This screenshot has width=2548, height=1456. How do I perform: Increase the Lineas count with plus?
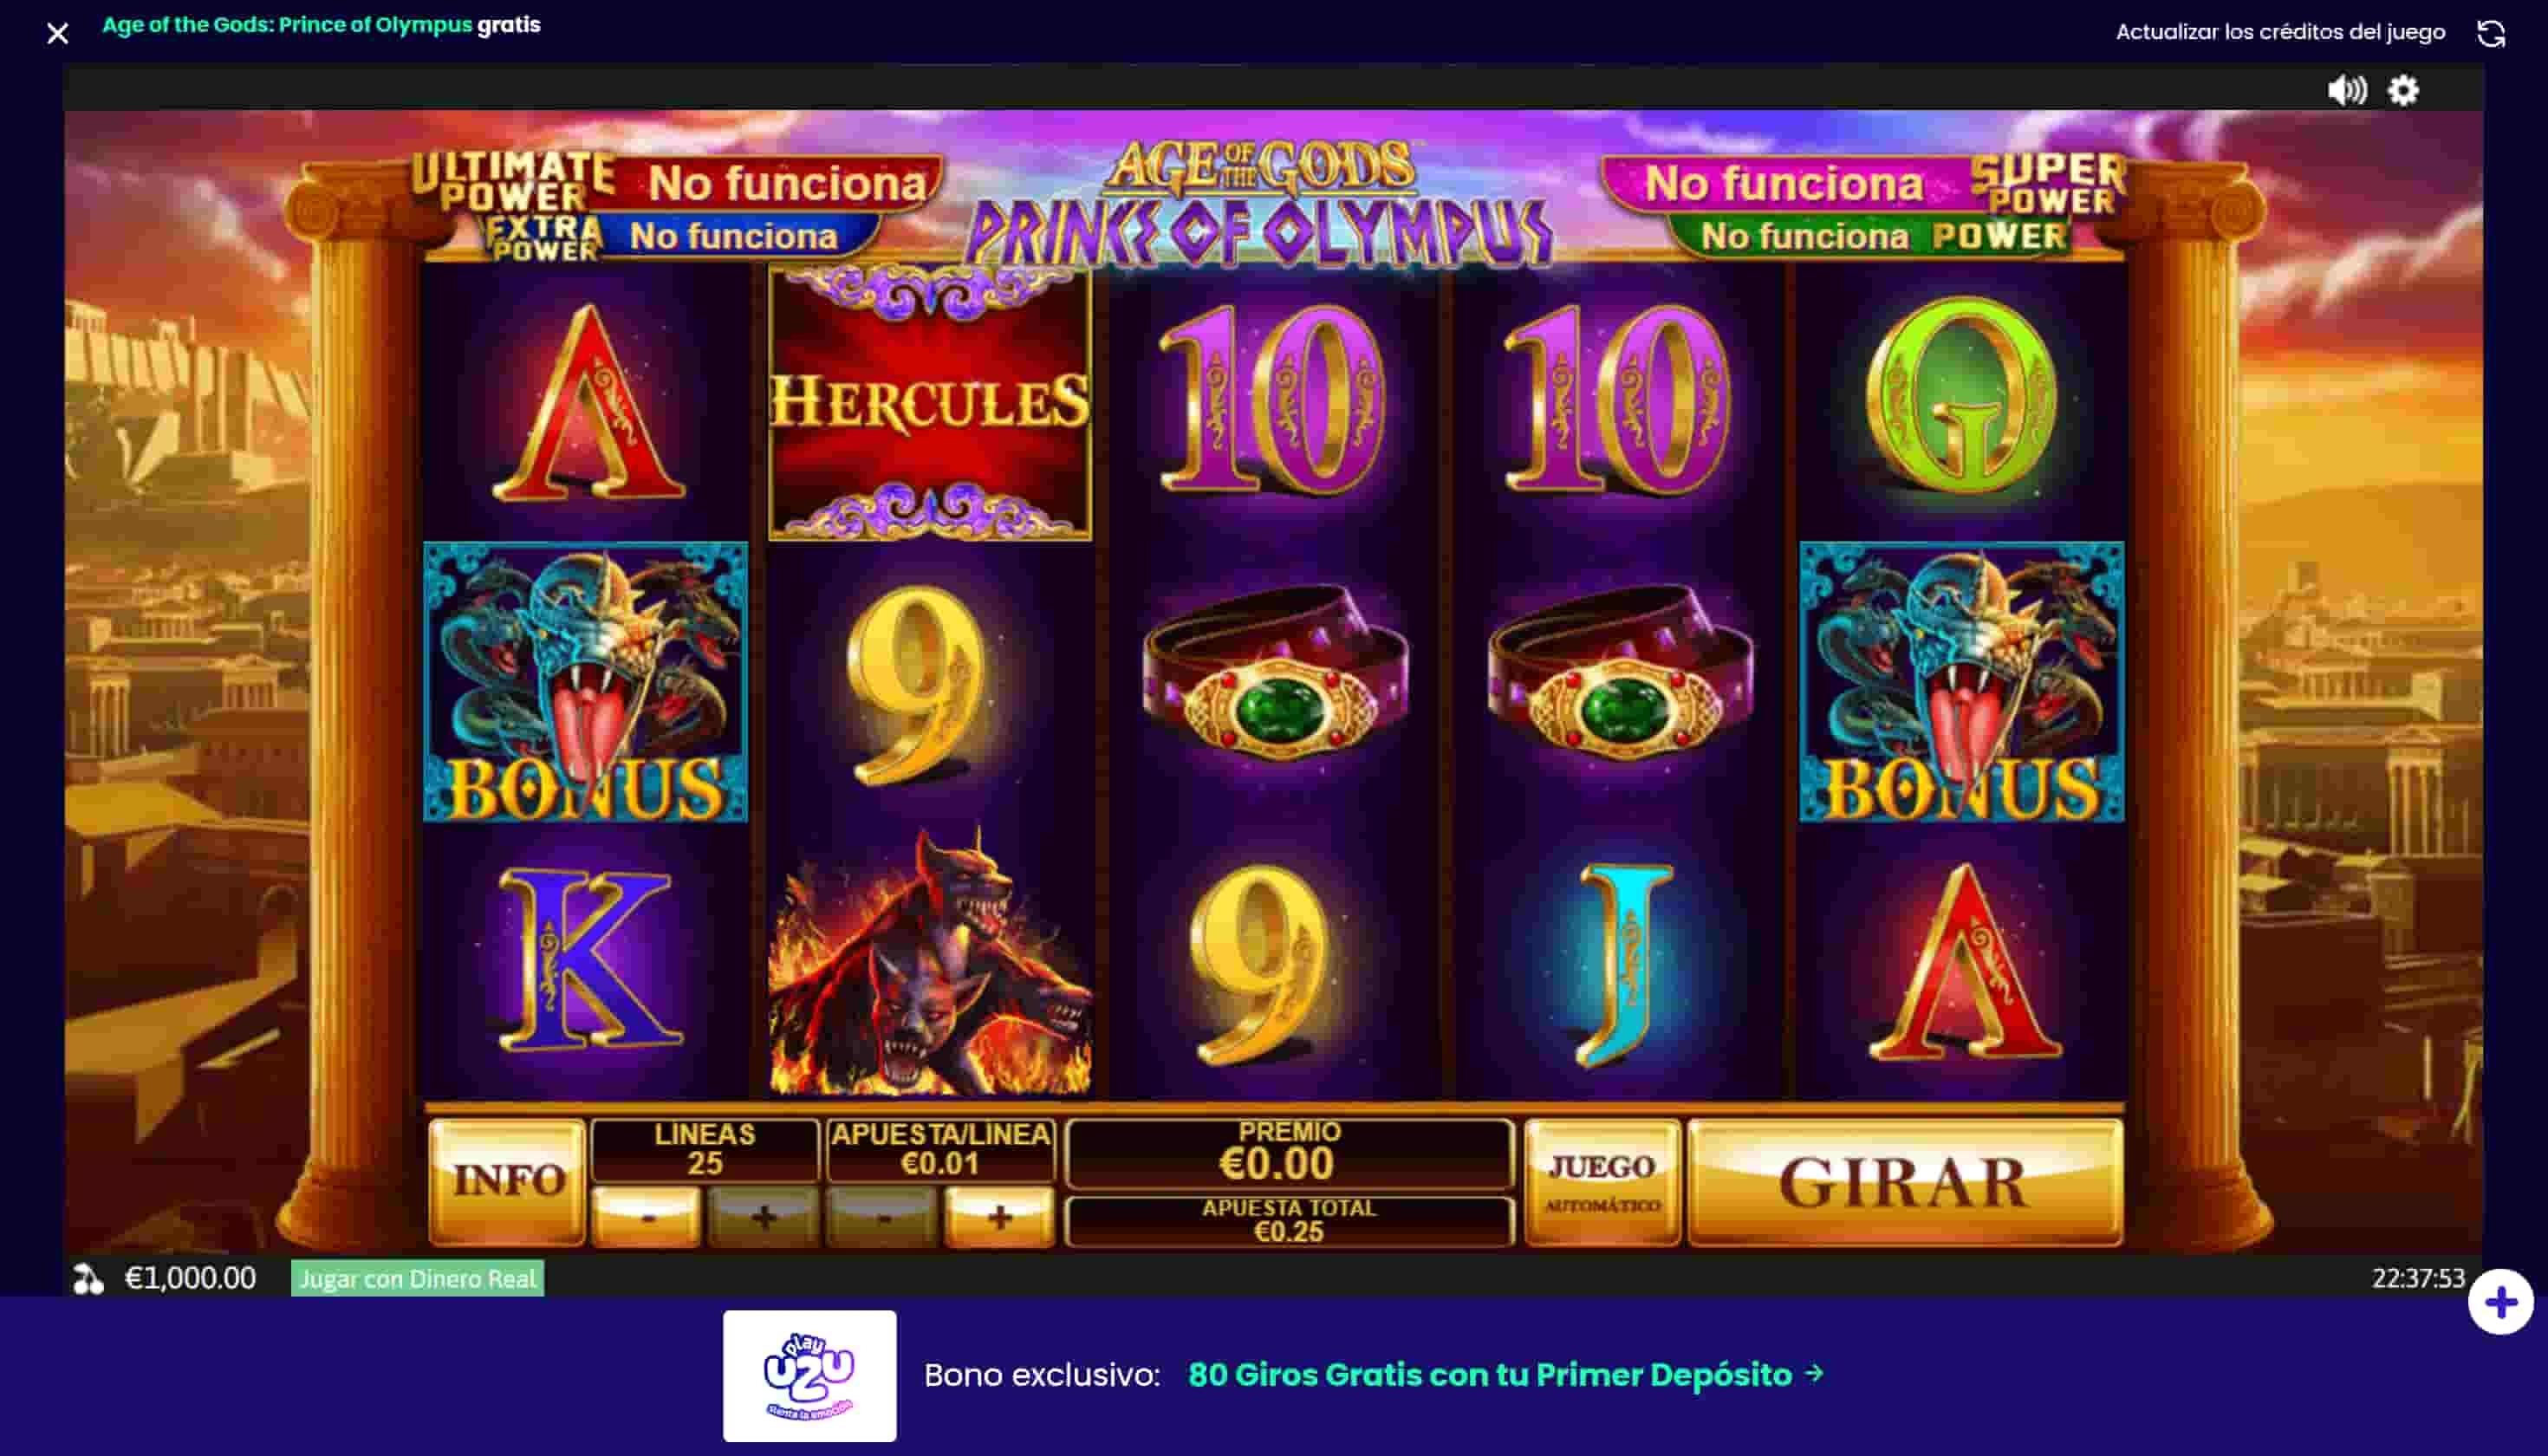[x=764, y=1217]
